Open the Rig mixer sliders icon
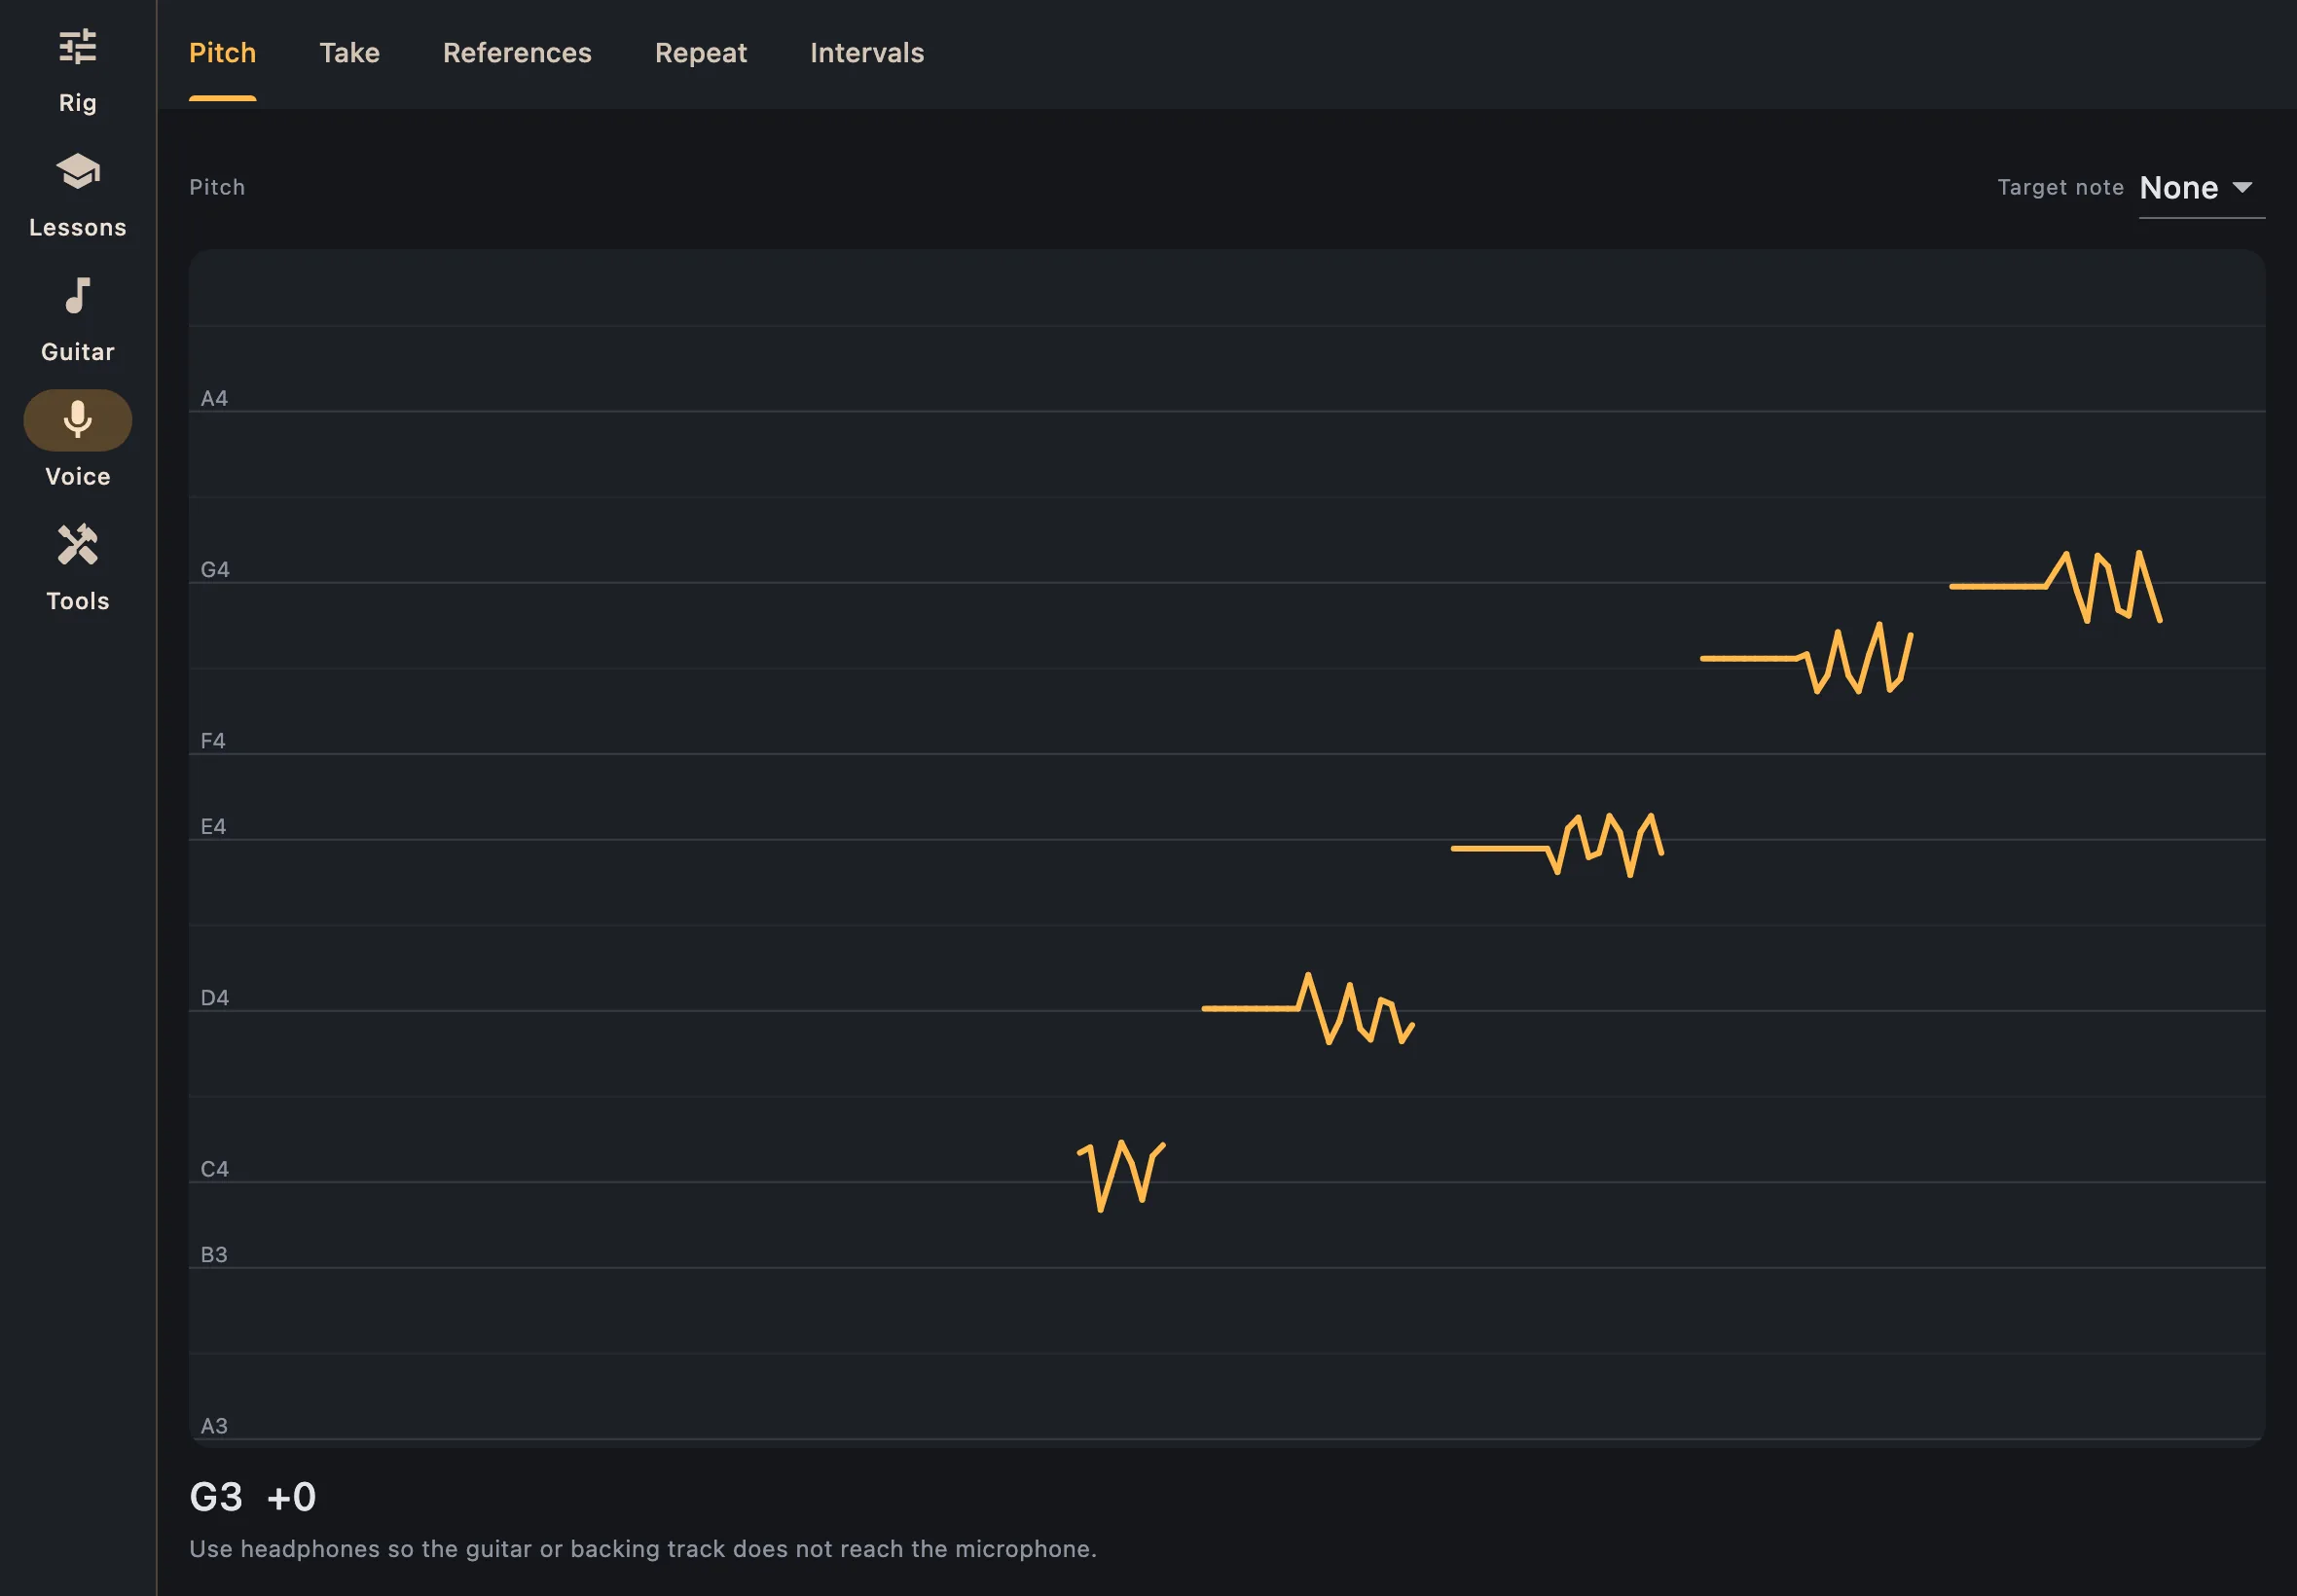The image size is (2297, 1596). tap(77, 47)
